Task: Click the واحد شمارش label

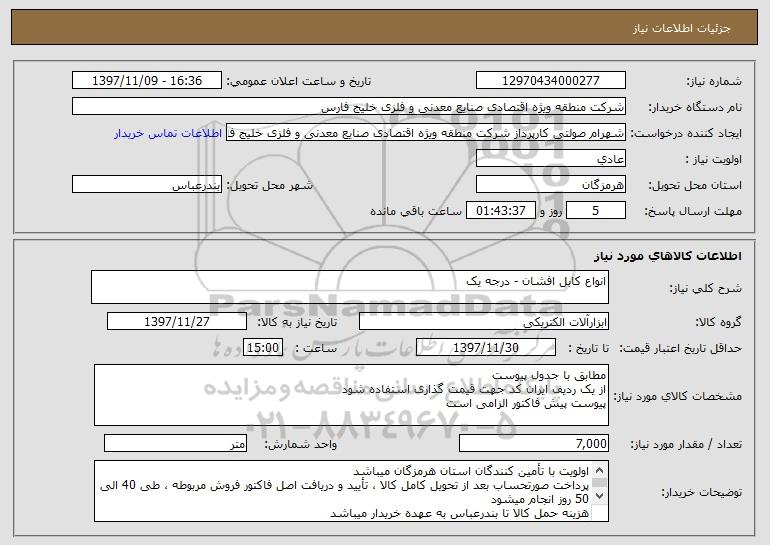Action: [x=301, y=444]
